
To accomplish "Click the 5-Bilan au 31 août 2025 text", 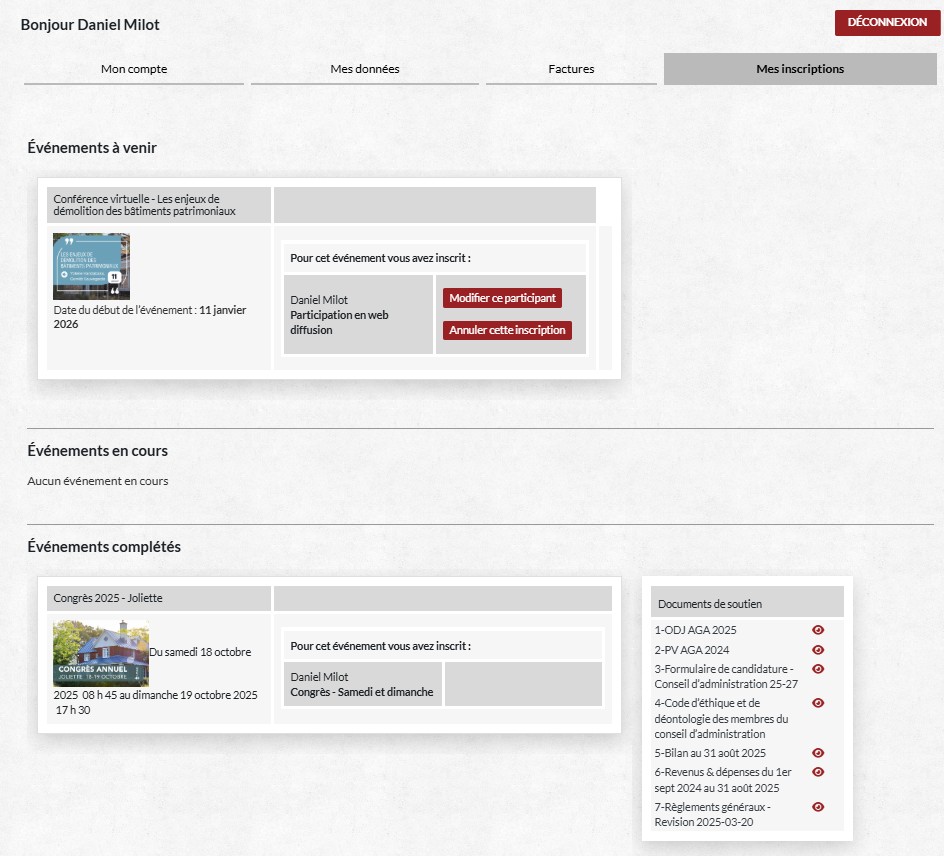I will click(710, 753).
